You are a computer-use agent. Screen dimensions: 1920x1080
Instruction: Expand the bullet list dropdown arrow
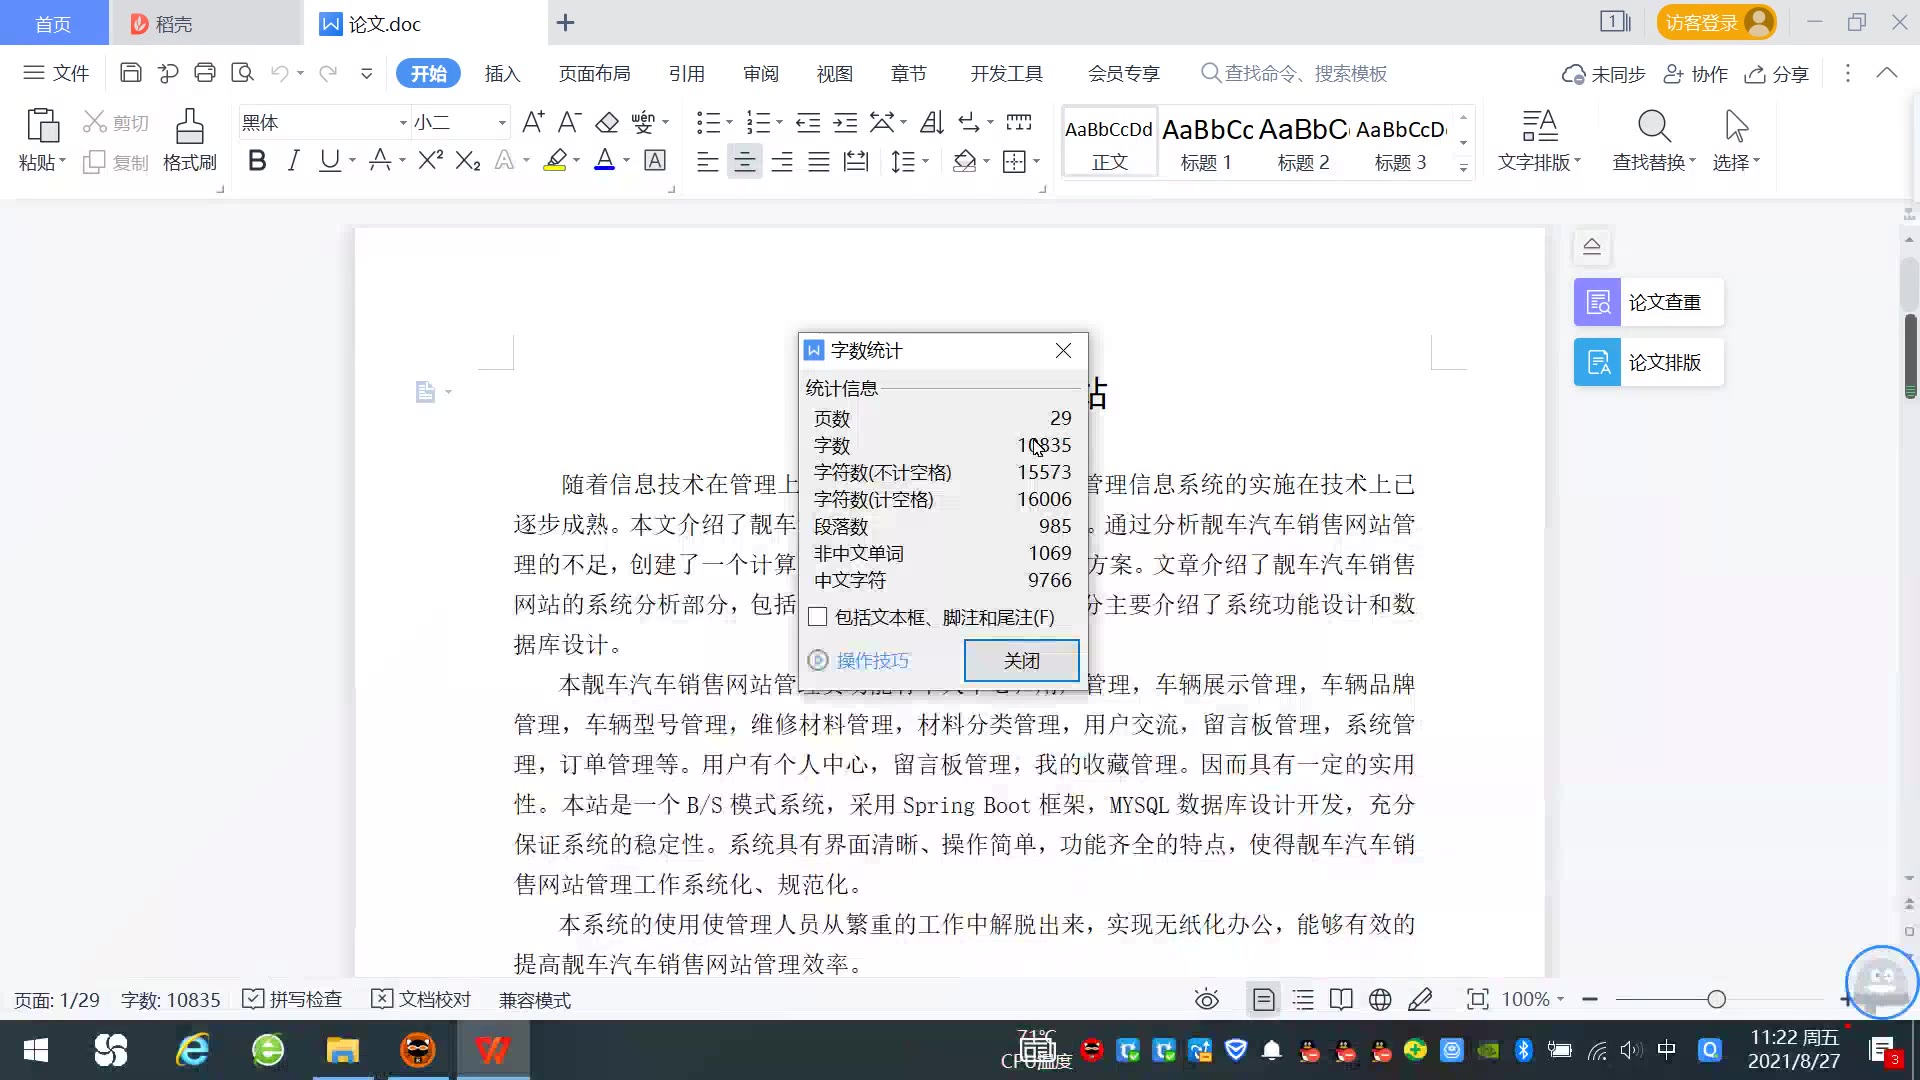(x=729, y=123)
